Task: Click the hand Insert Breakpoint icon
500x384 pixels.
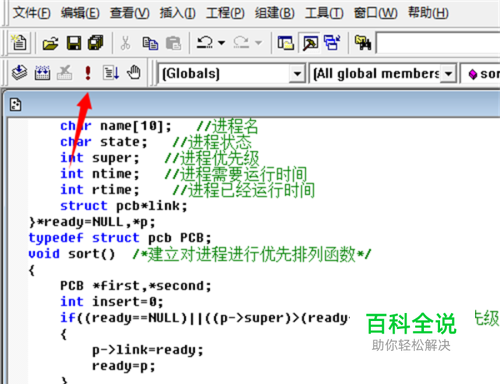Action: click(134, 72)
